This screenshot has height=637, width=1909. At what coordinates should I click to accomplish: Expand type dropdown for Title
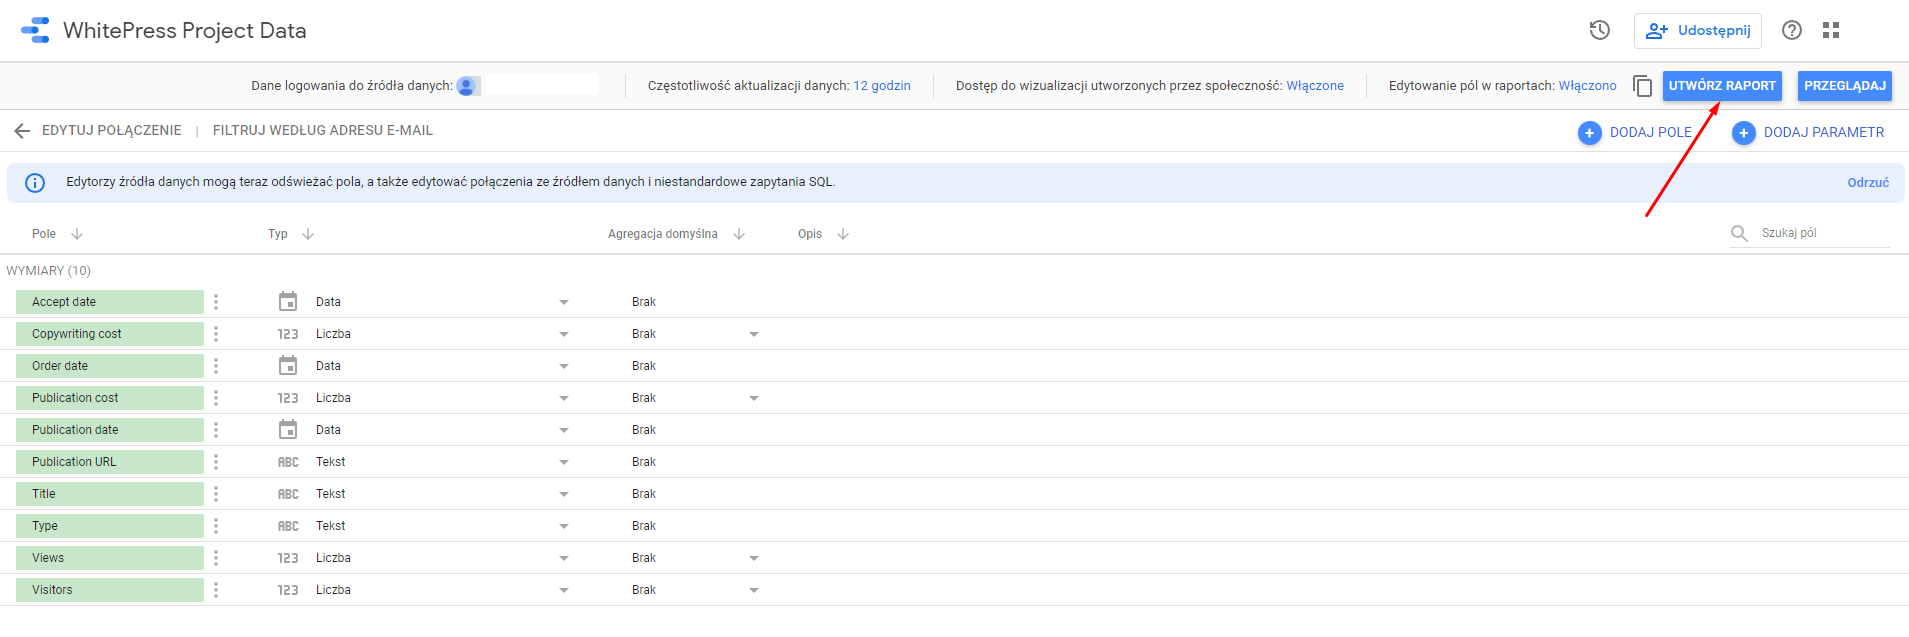(x=564, y=494)
